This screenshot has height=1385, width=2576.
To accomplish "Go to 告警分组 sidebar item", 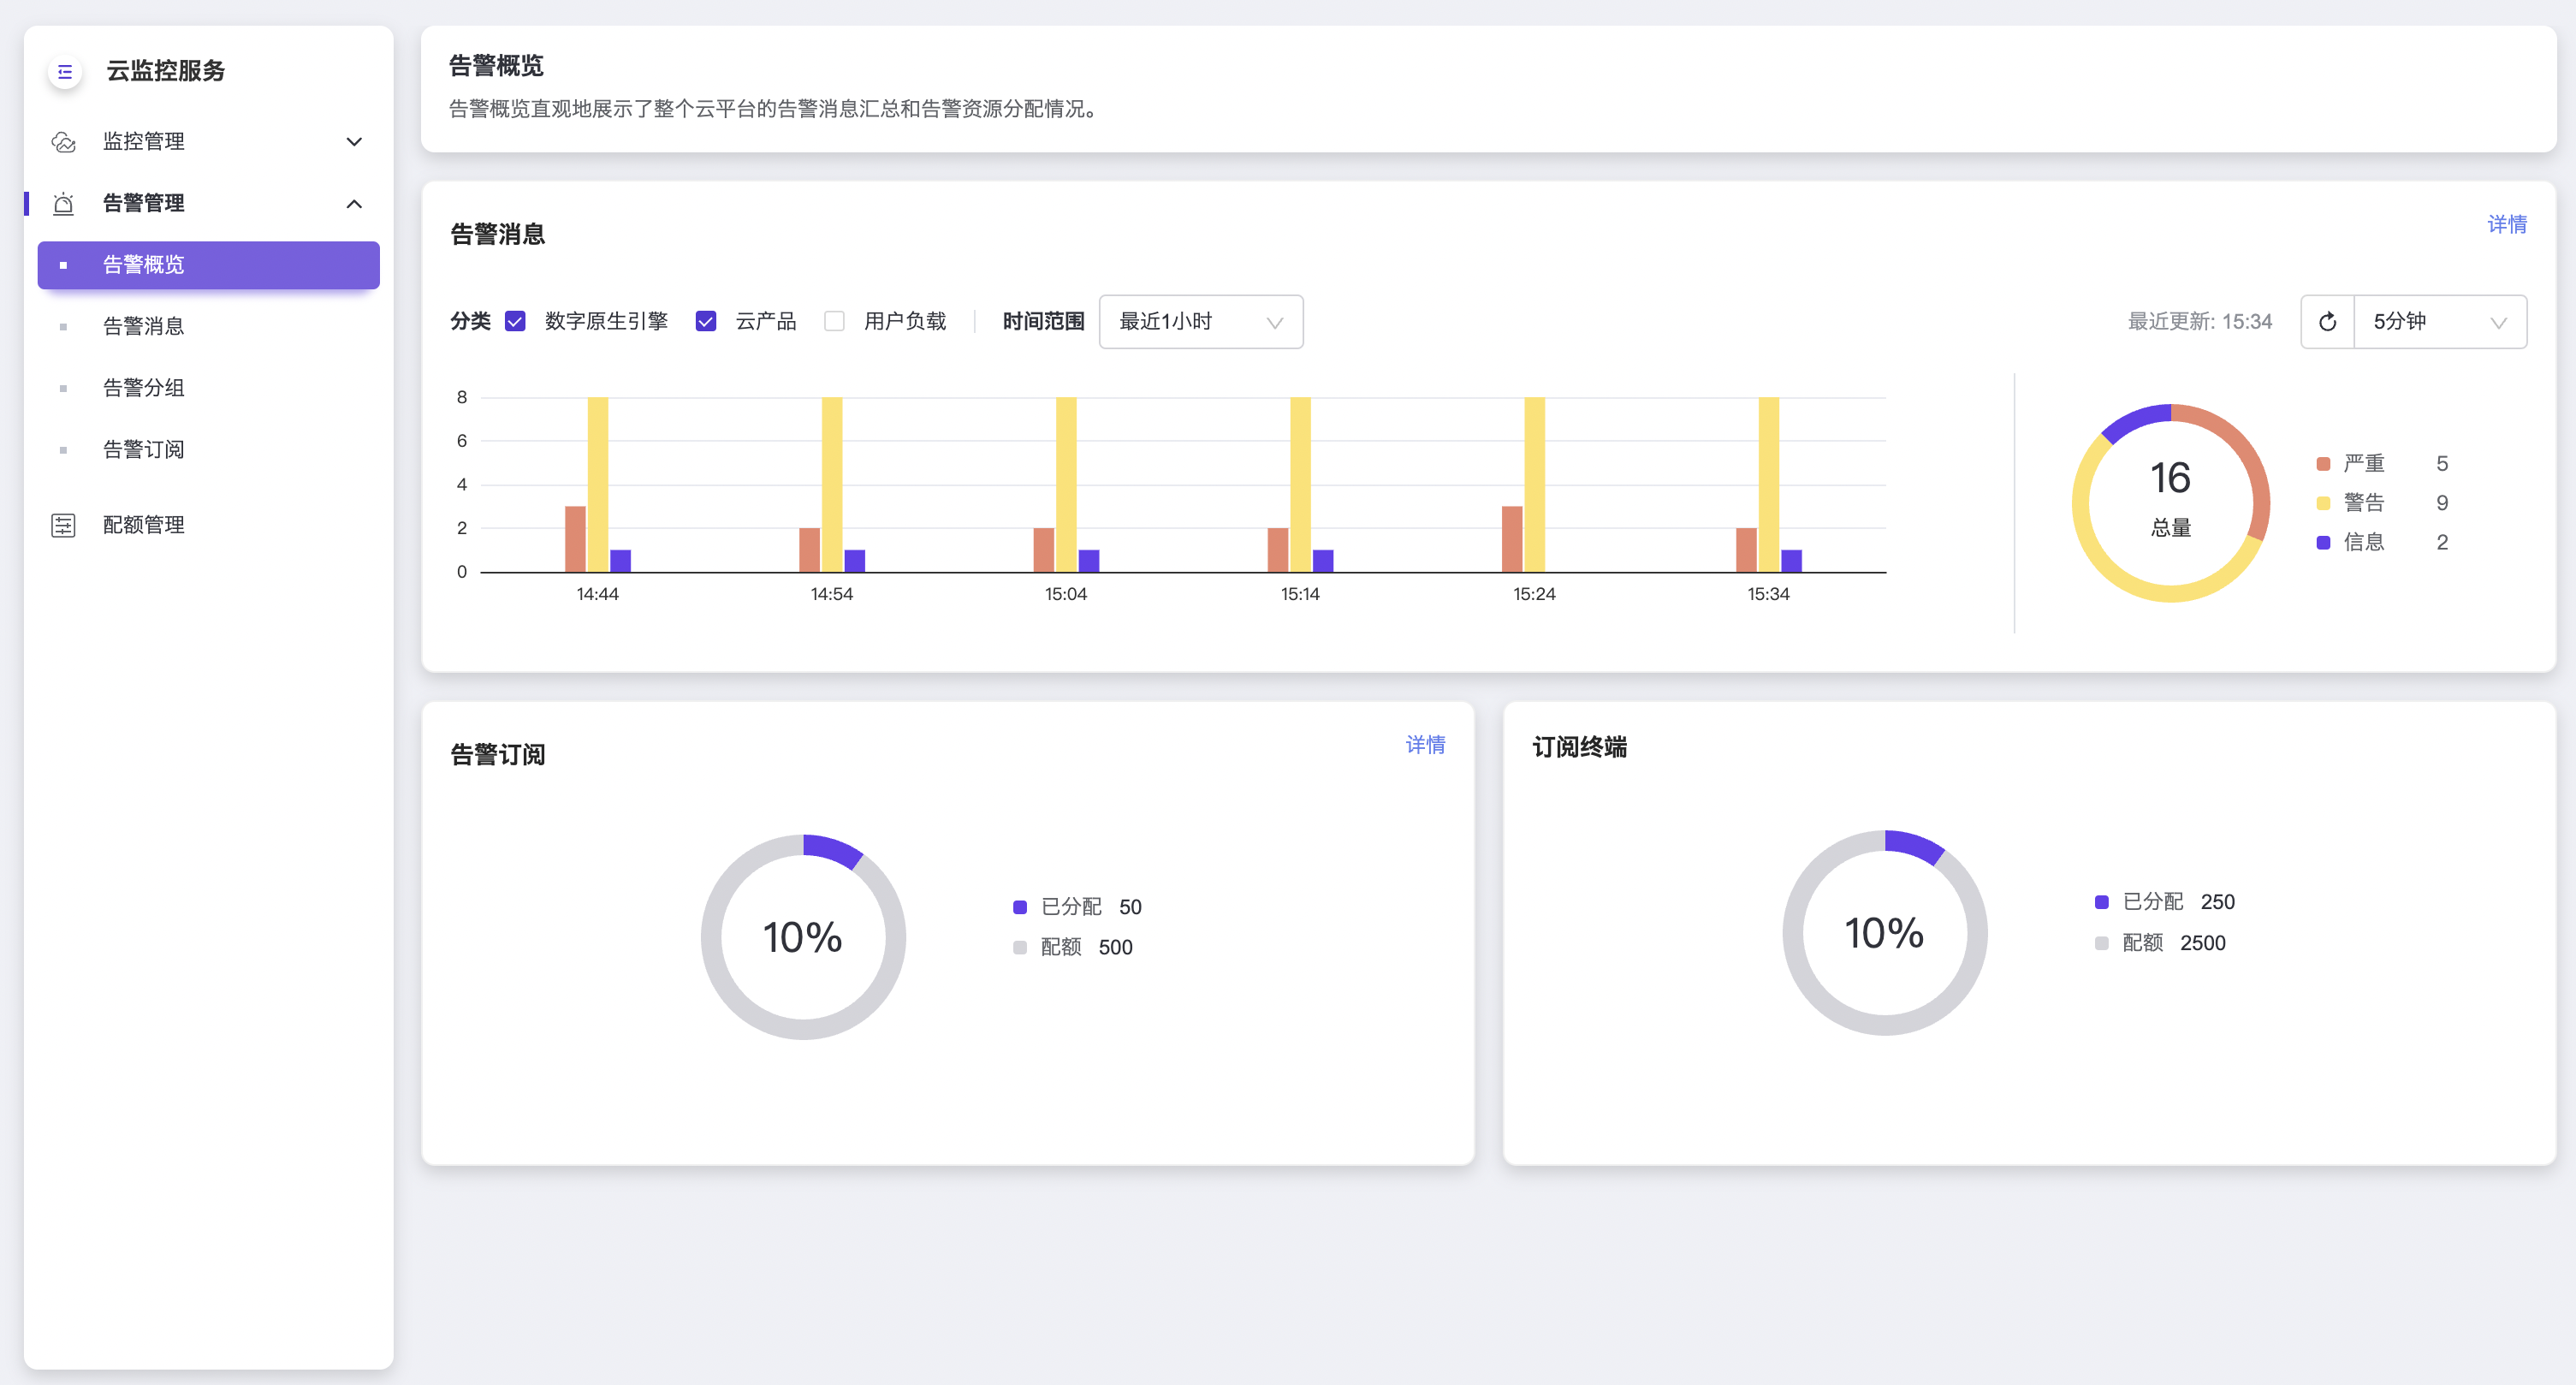I will 144,388.
